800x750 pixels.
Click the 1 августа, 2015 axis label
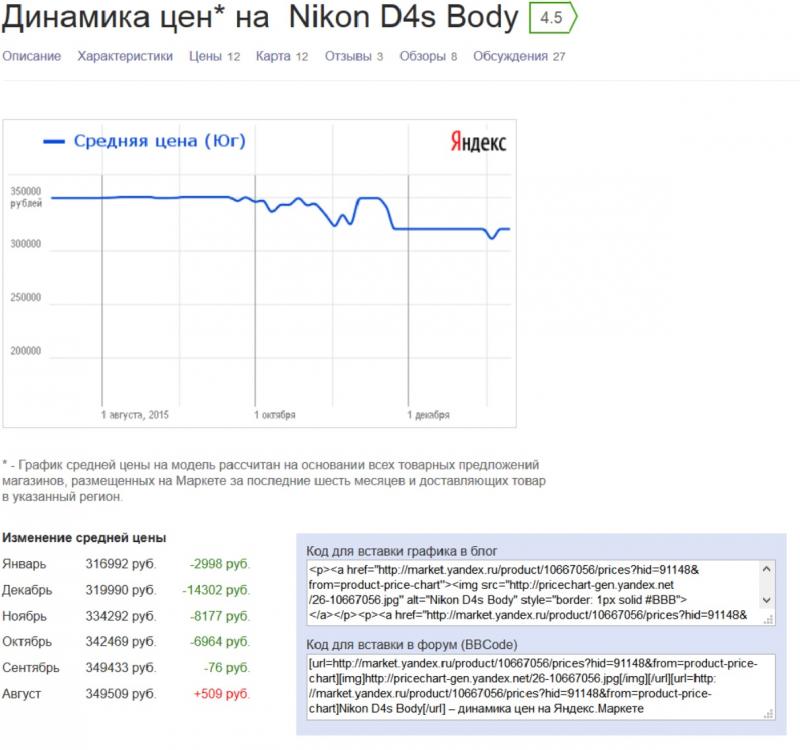click(x=135, y=415)
